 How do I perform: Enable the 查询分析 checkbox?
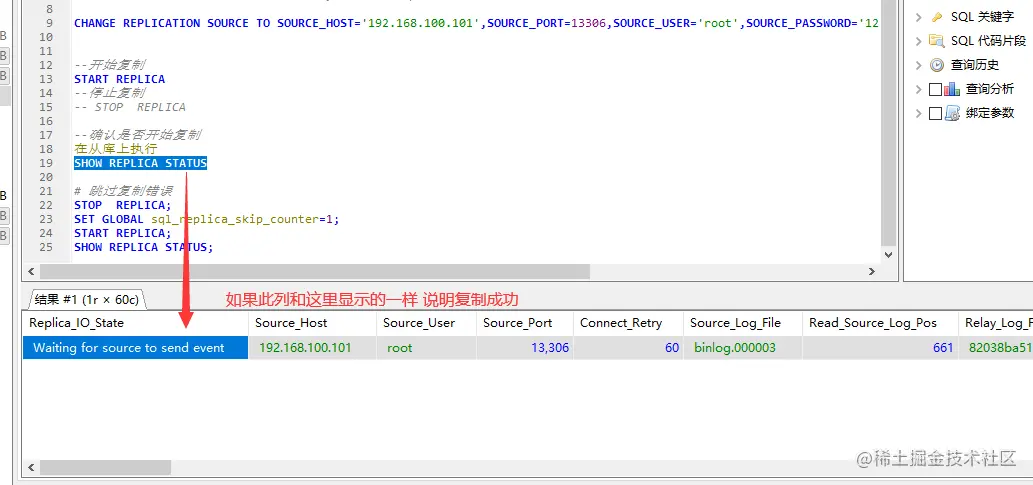tap(935, 89)
